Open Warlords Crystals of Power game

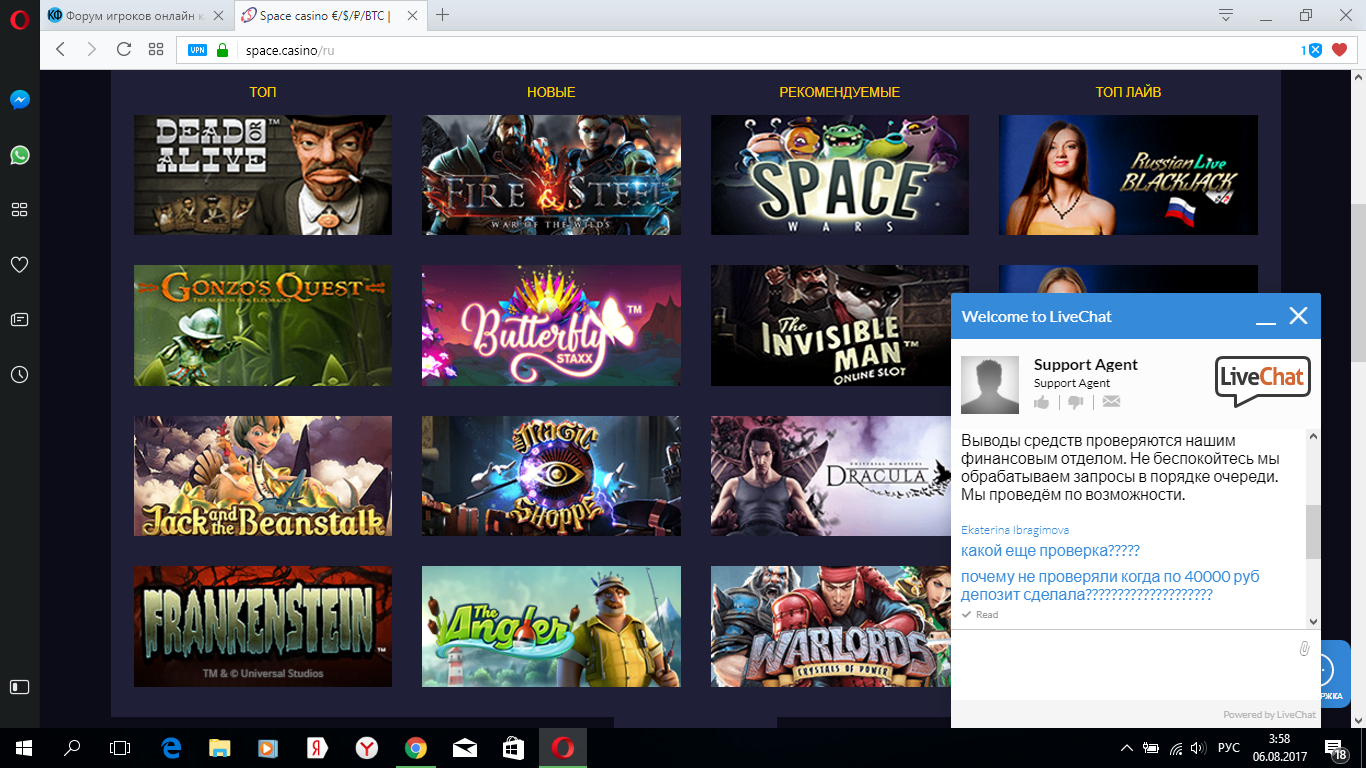pos(830,626)
